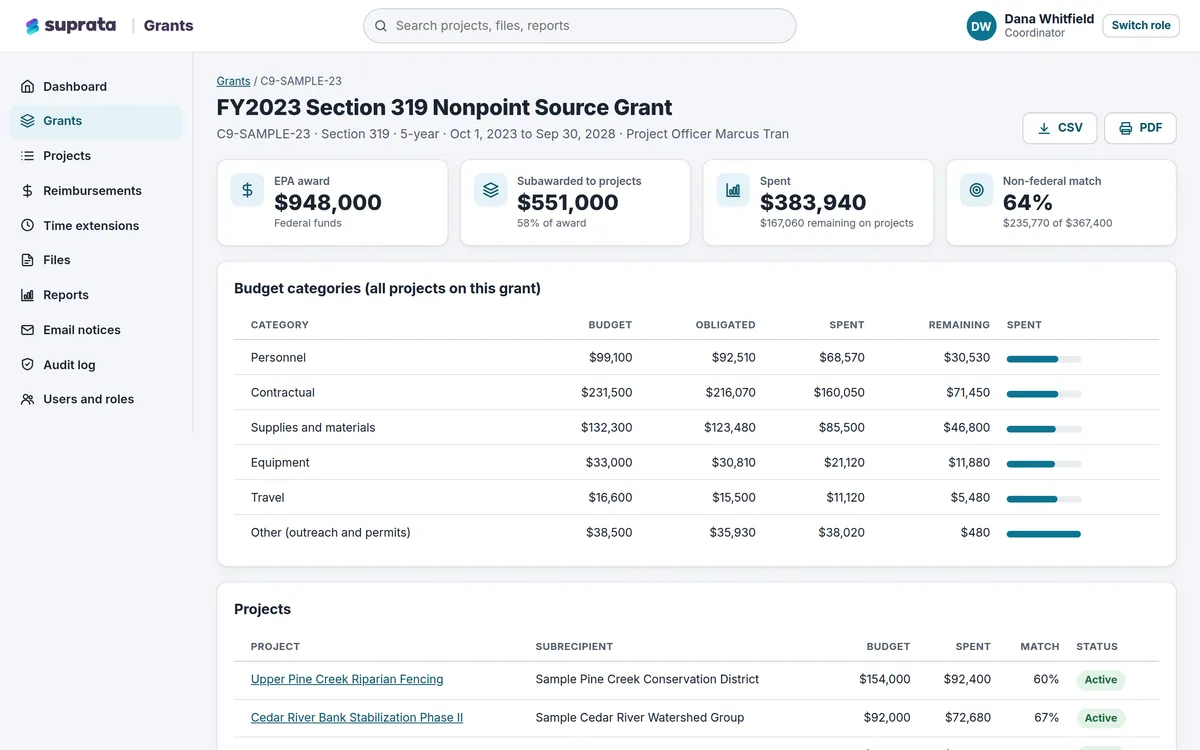The image size is (1200, 750).
Task: Click the Dashboard home icon
Action: click(x=27, y=87)
